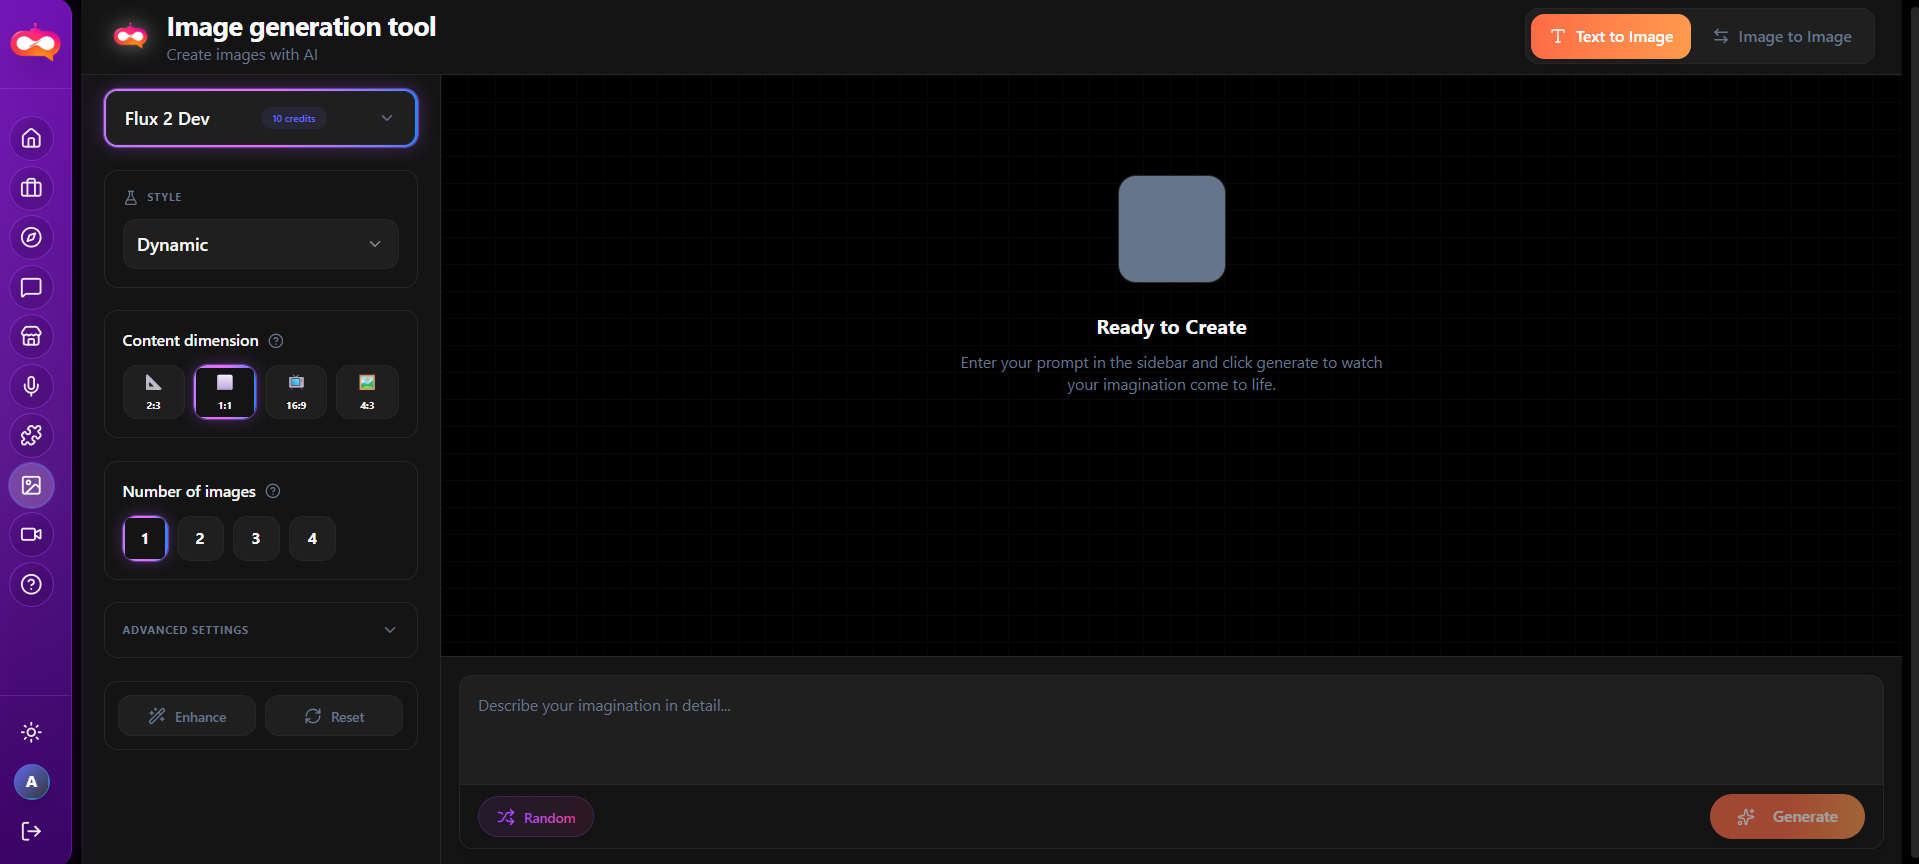Click the Generate button

pos(1787,817)
